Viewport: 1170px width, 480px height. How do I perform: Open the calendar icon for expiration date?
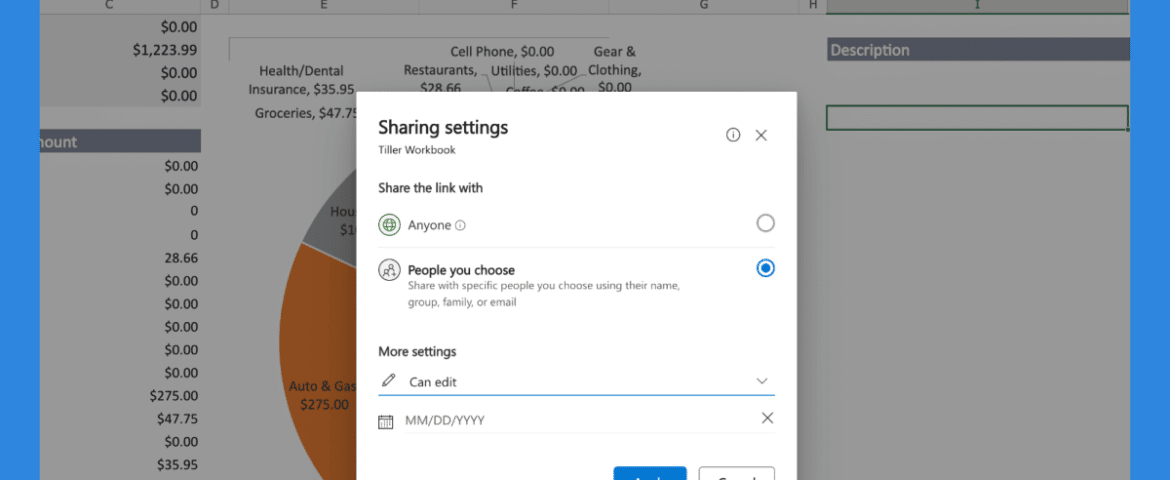[x=386, y=421]
